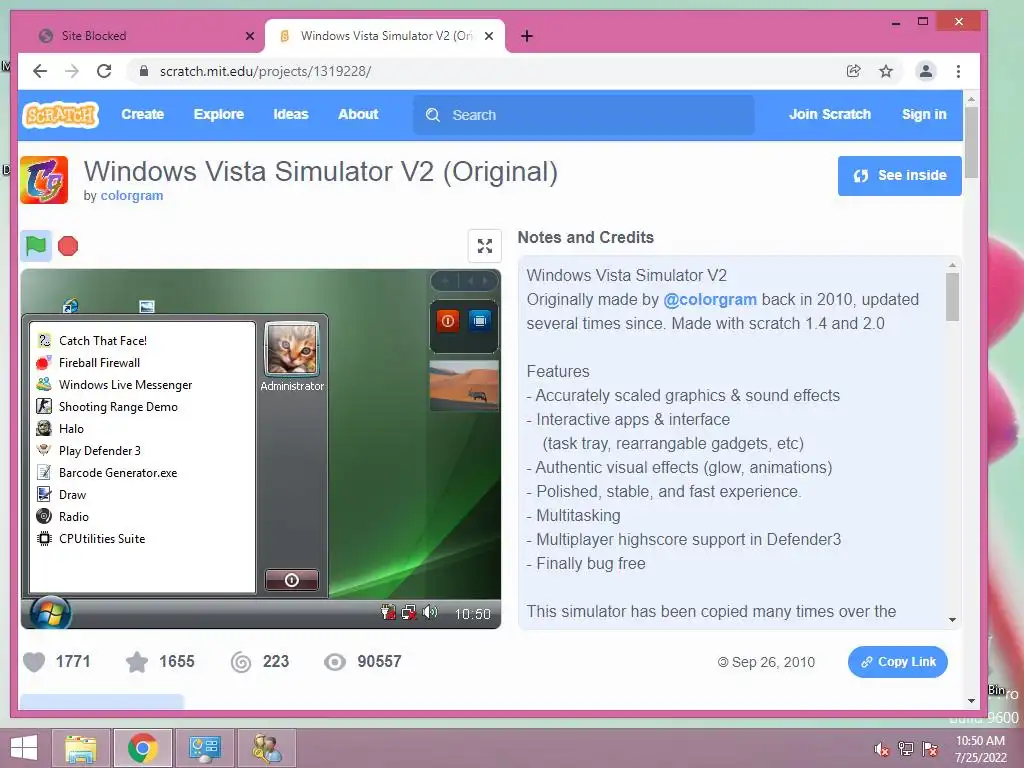Favorite the project with the star
Screen dimensions: 1024x768
136,662
